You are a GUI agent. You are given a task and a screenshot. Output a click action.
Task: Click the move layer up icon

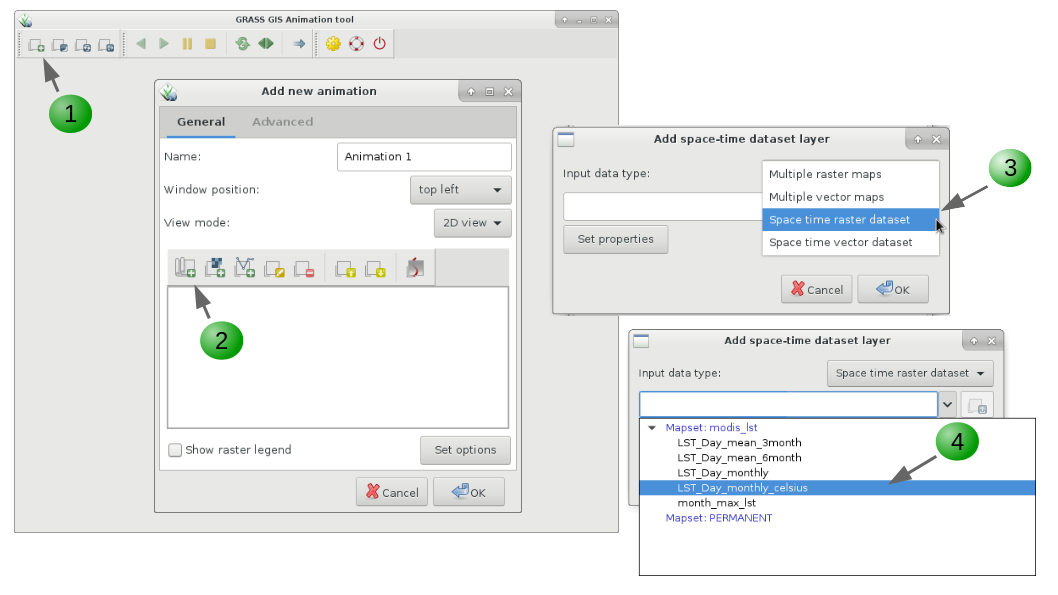[345, 269]
